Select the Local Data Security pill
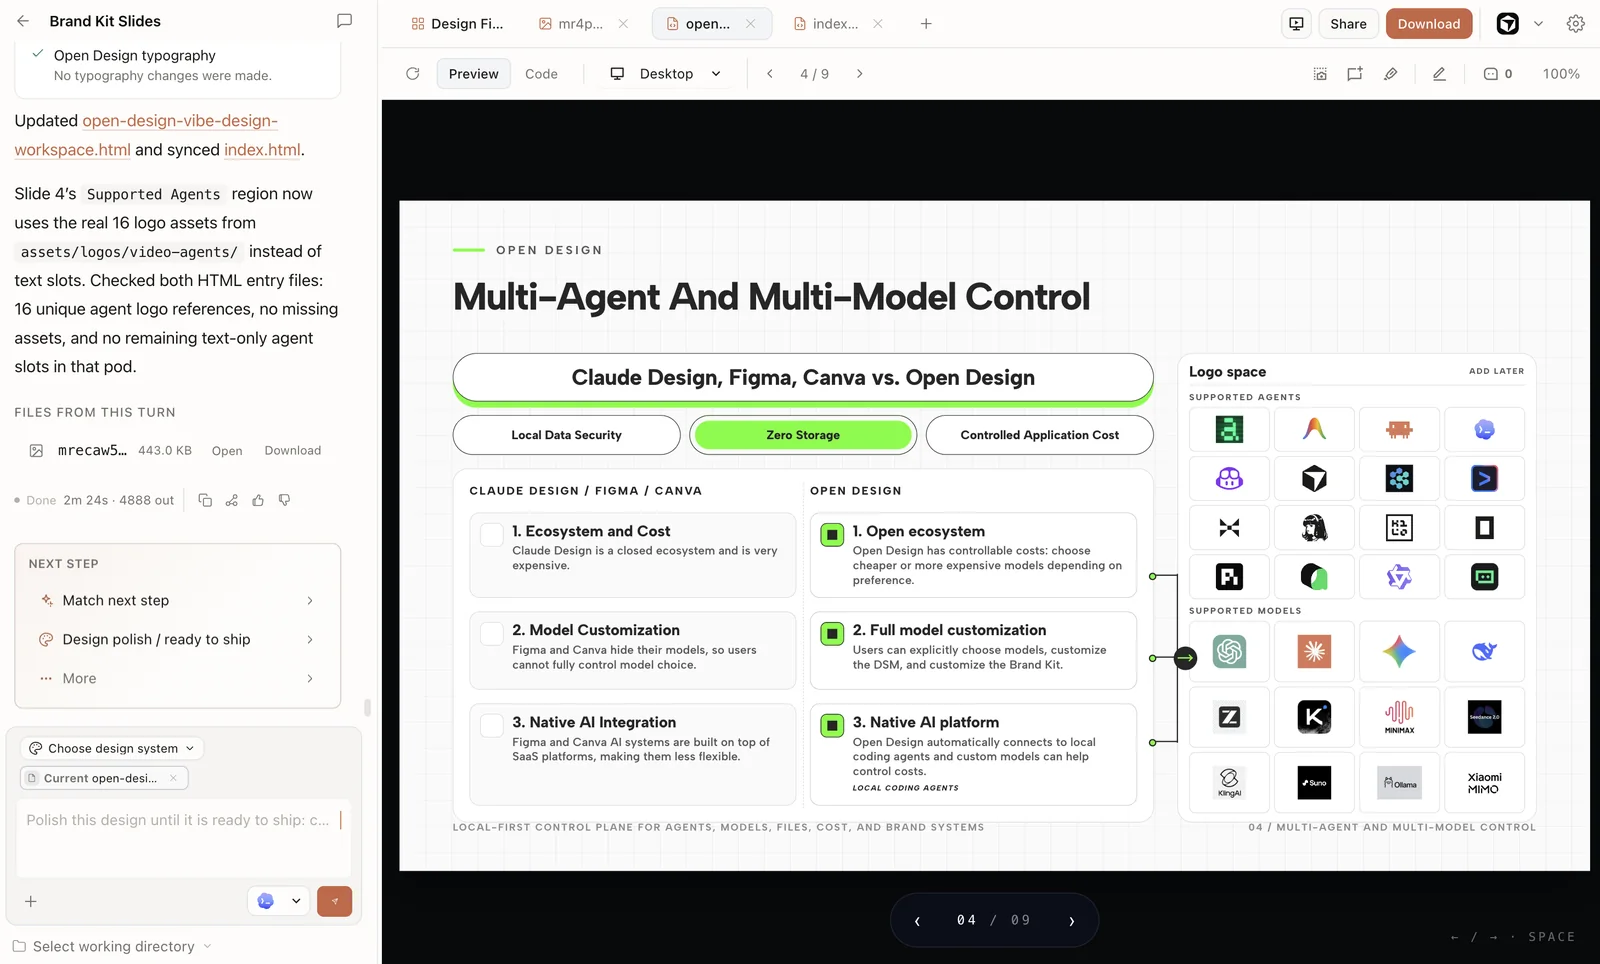The height and width of the screenshot is (964, 1600). coord(566,435)
